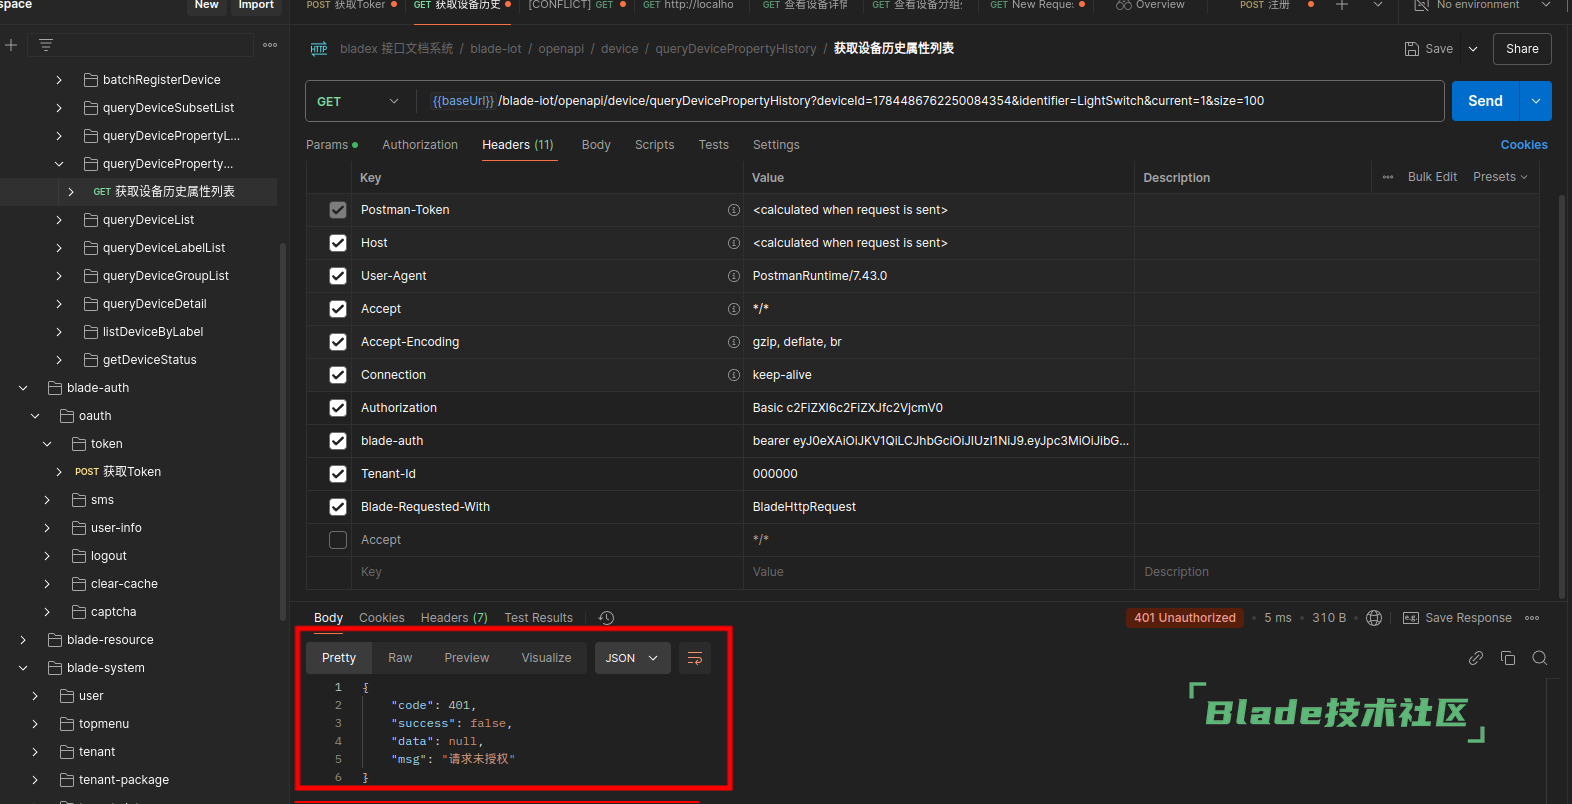Select POST 获取Token request in sidebar
1572x804 pixels.
(x=118, y=472)
